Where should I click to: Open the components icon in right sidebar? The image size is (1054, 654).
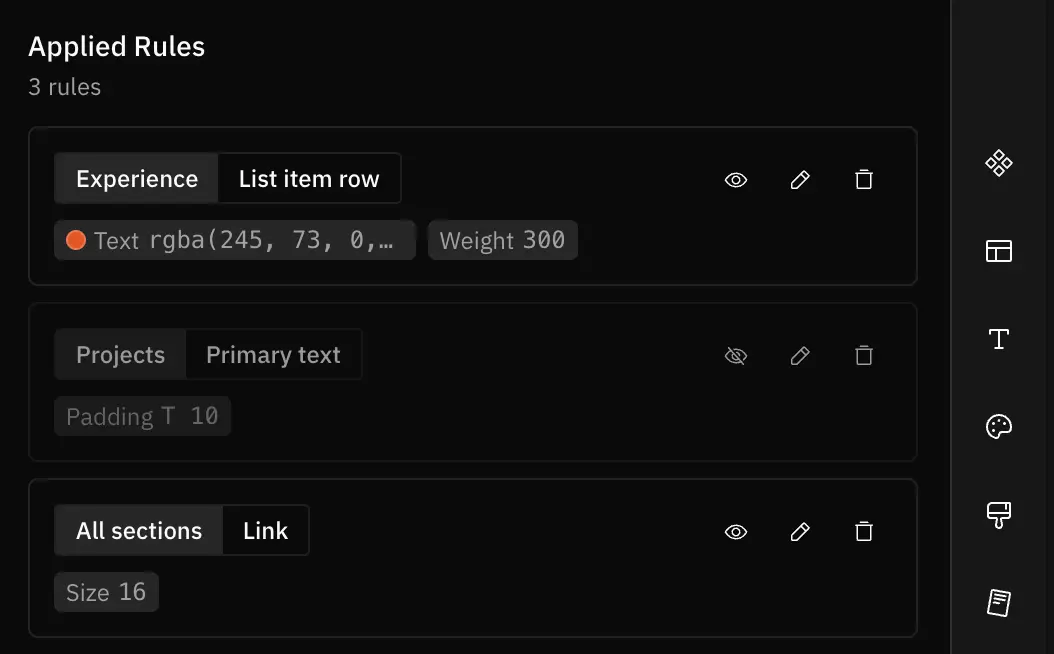pos(998,163)
